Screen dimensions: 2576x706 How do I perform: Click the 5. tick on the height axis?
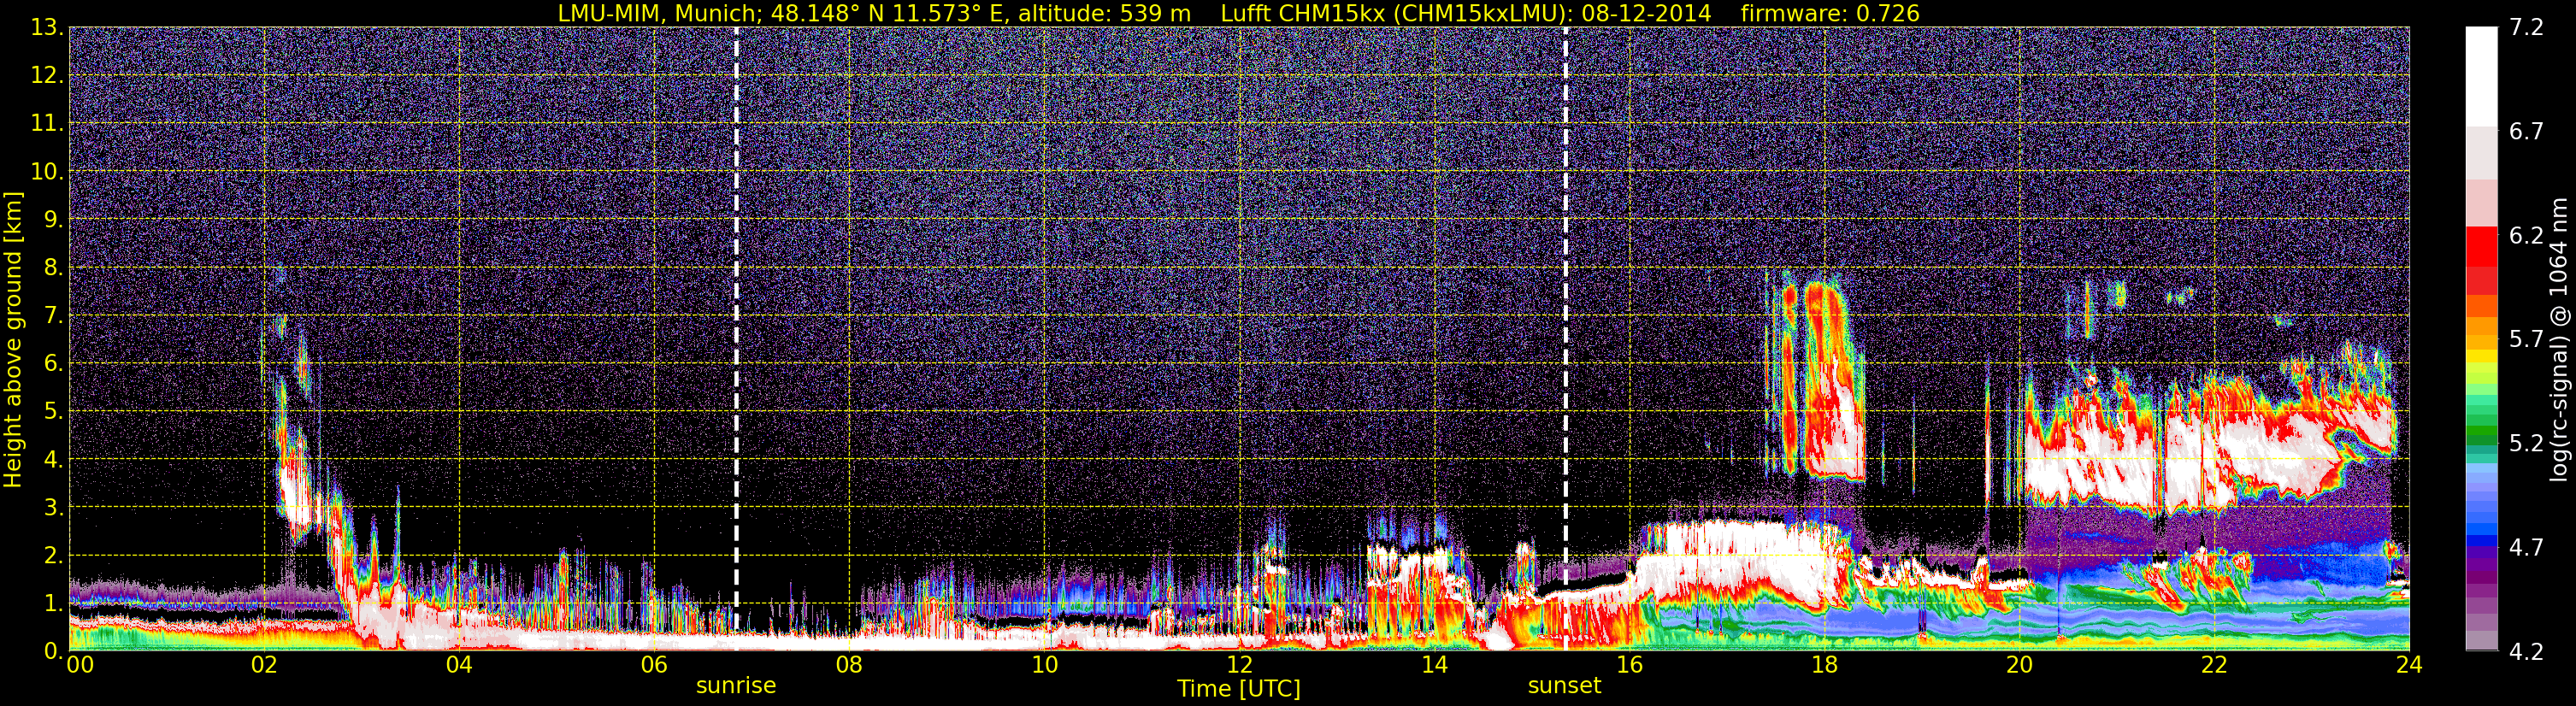click(53, 411)
